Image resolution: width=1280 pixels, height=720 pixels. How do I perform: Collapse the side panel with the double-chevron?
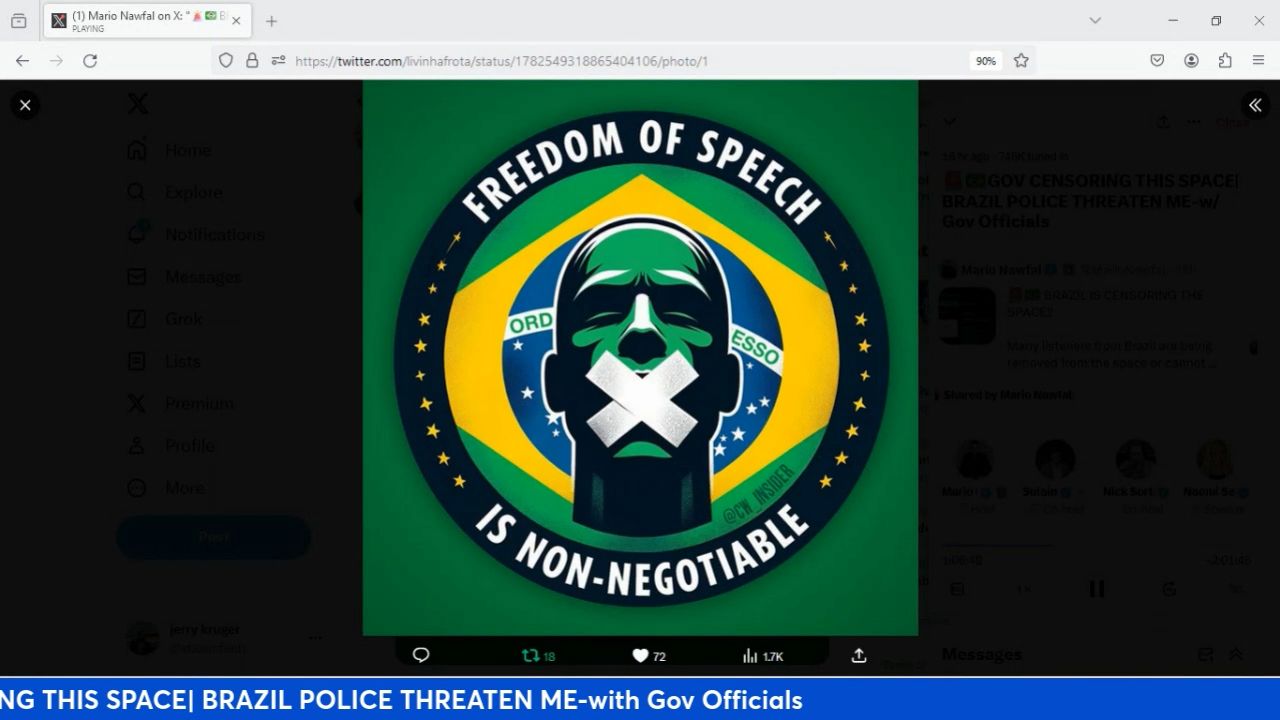click(1255, 105)
